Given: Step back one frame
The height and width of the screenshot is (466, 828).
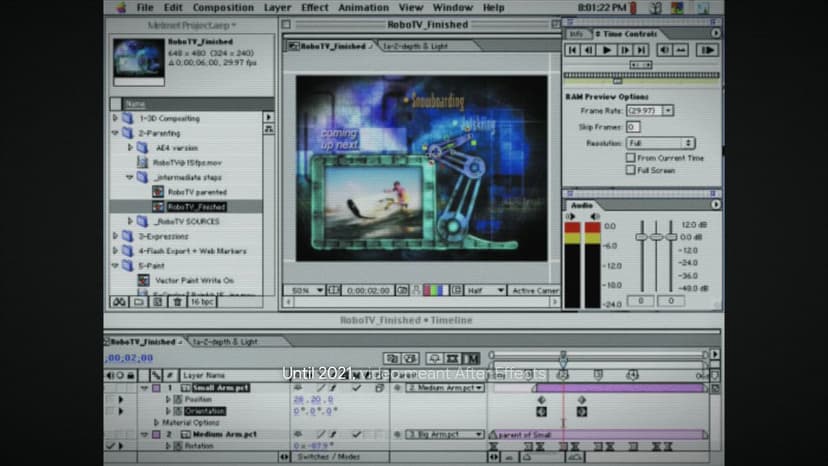Looking at the screenshot, I should 589,50.
